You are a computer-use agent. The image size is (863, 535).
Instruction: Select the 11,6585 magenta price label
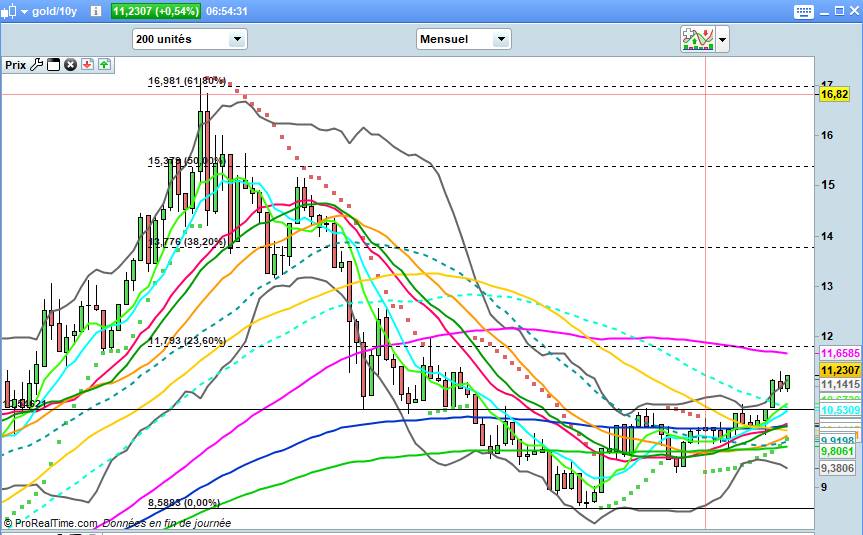point(838,354)
